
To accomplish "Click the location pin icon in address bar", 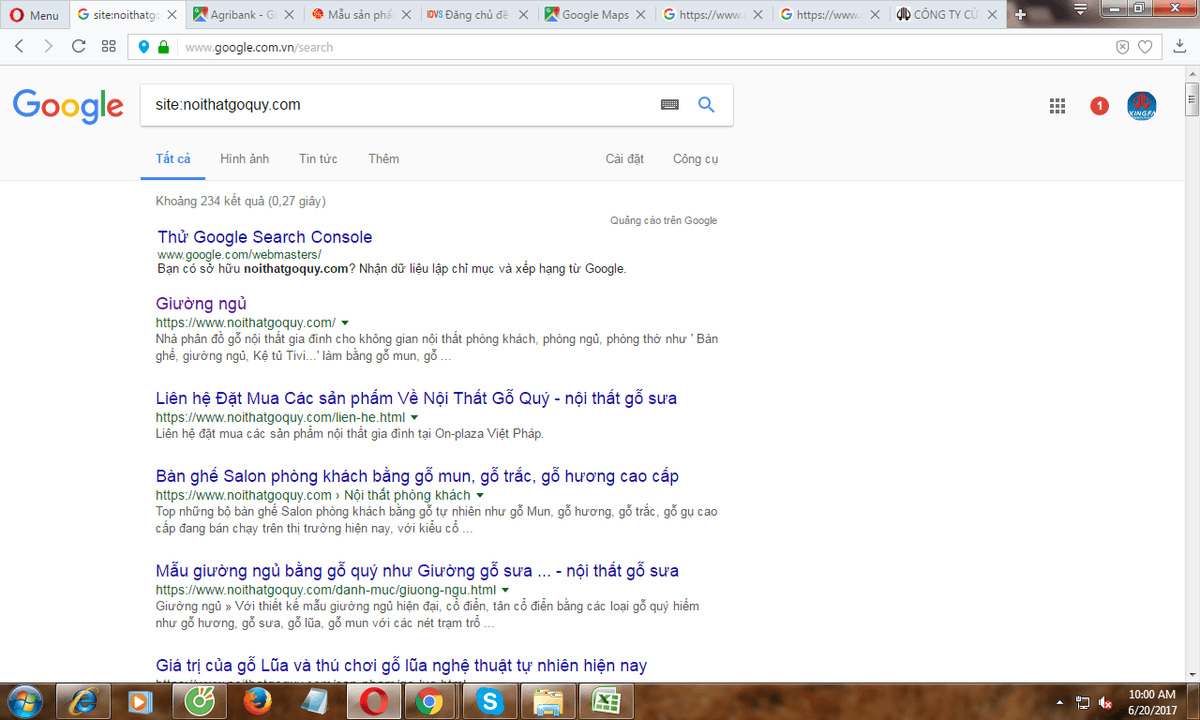I will 144,47.
